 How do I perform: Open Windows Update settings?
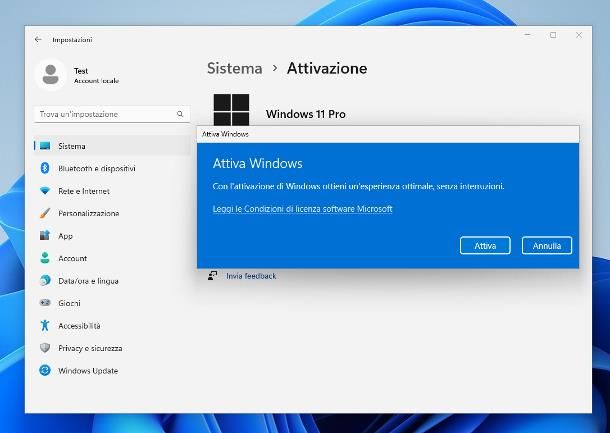tap(112, 371)
